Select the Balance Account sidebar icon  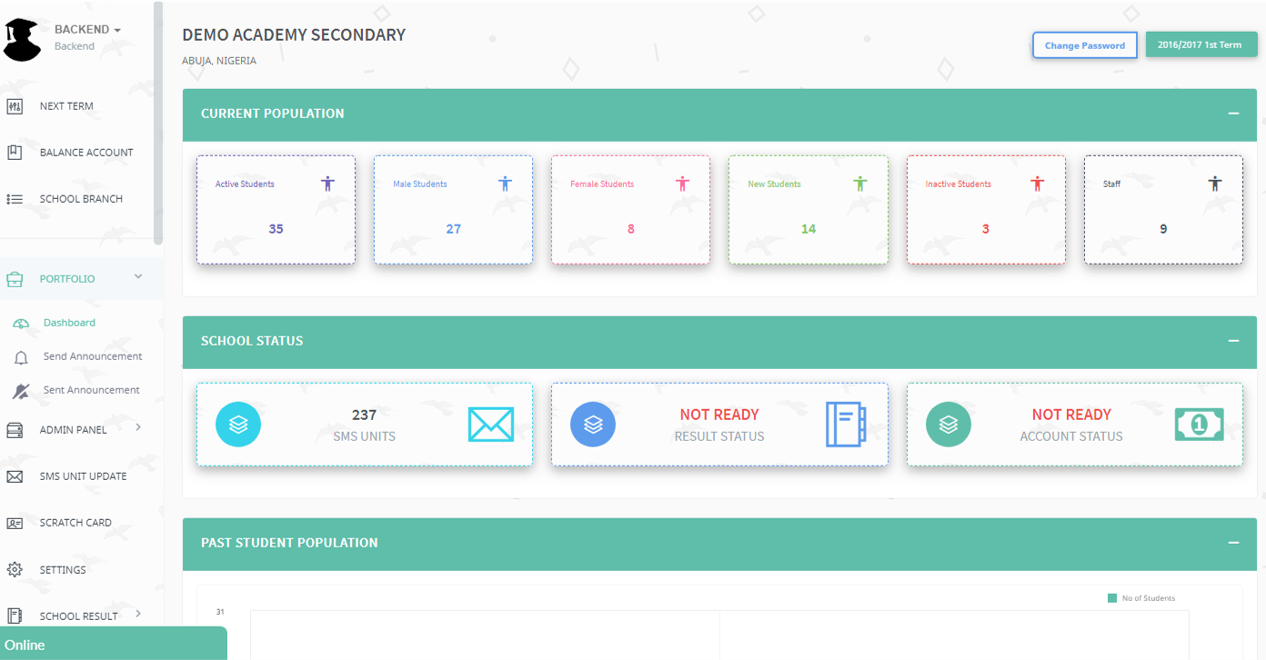(x=16, y=152)
